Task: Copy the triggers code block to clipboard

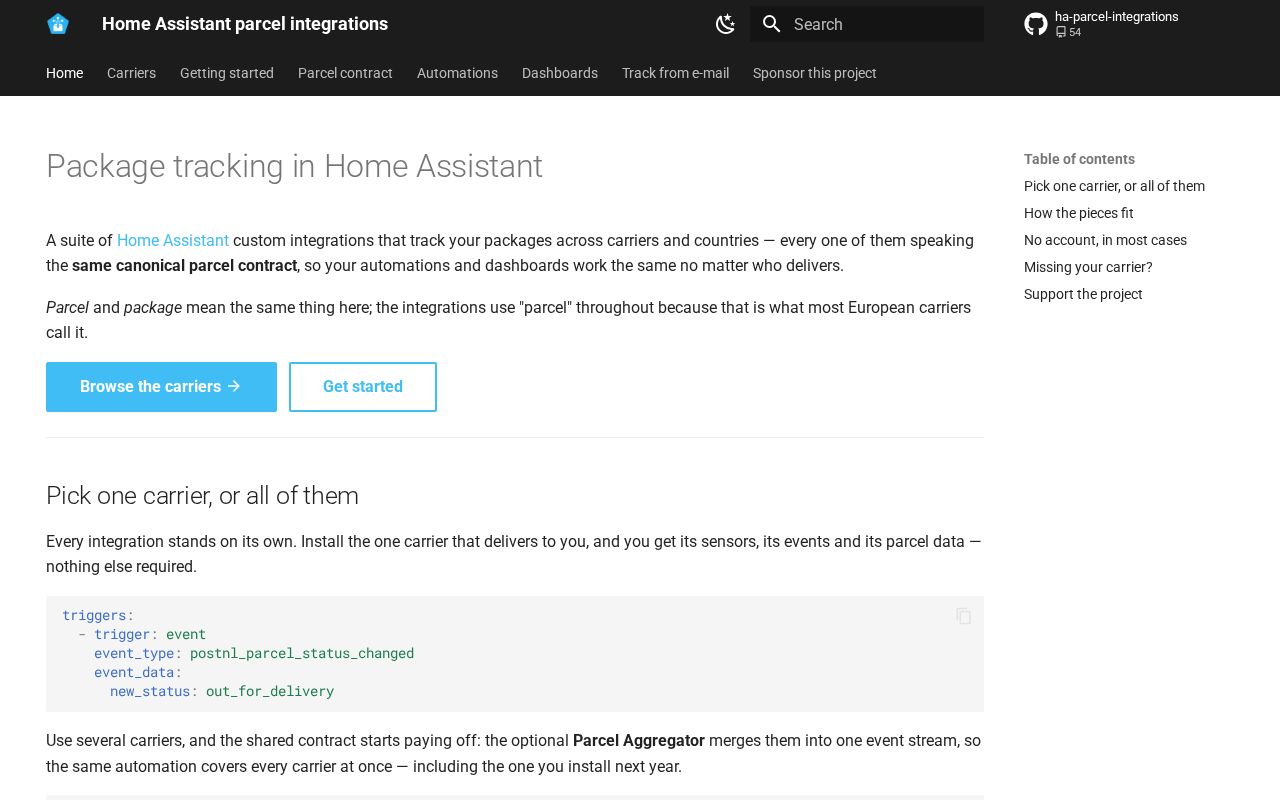Action: (x=963, y=616)
